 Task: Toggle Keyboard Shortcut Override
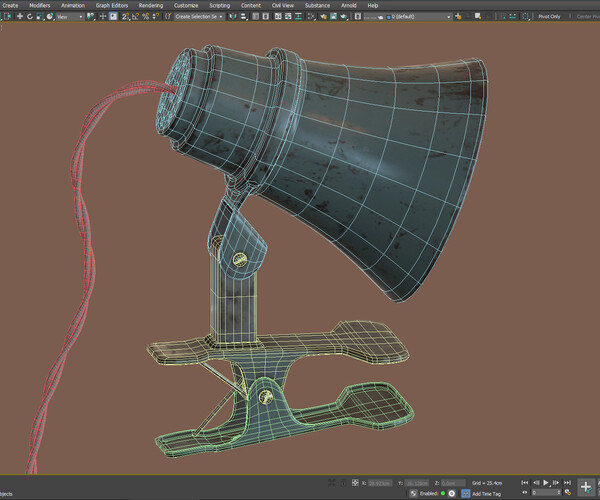click(113, 16)
